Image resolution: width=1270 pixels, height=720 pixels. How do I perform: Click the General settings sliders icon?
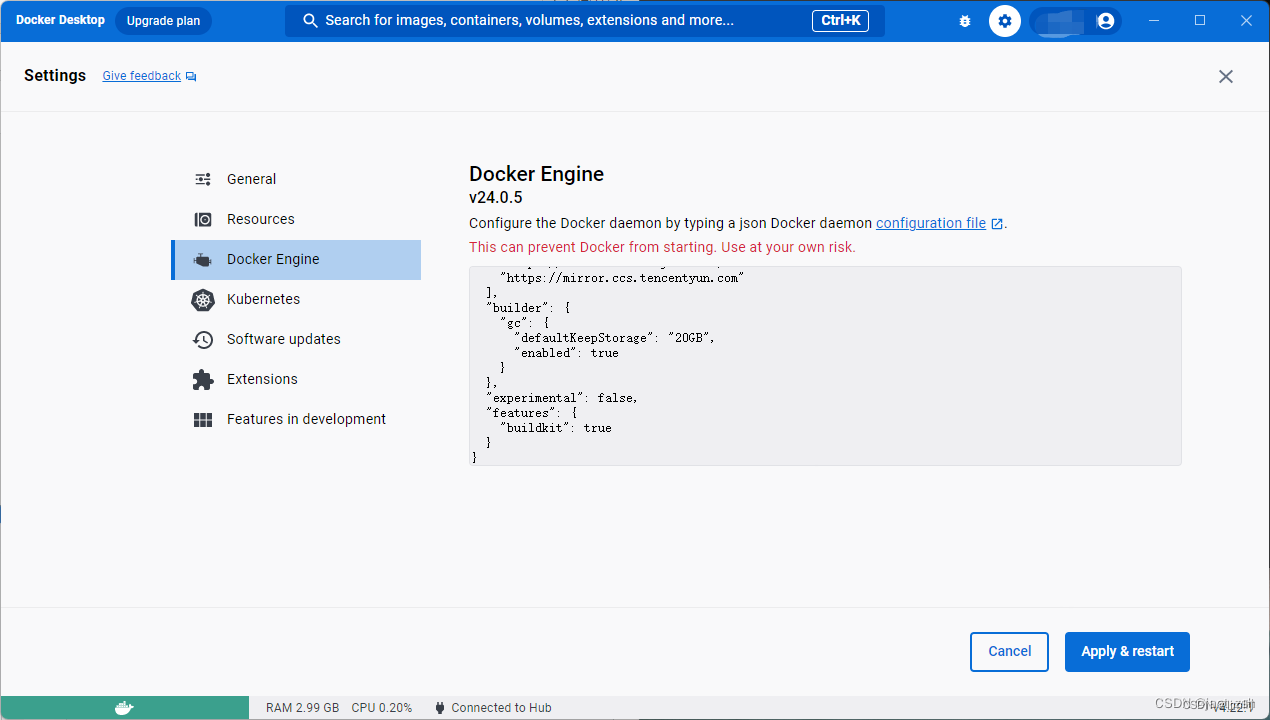pyautogui.click(x=203, y=178)
